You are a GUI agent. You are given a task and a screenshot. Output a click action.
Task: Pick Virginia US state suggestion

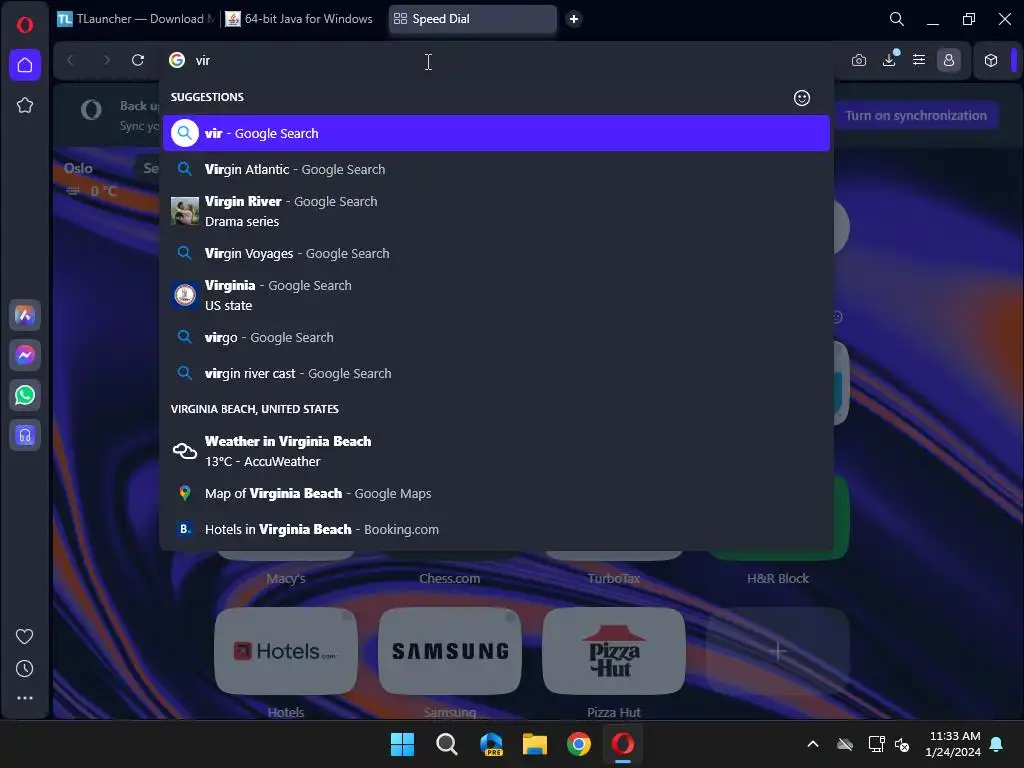[x=496, y=295]
